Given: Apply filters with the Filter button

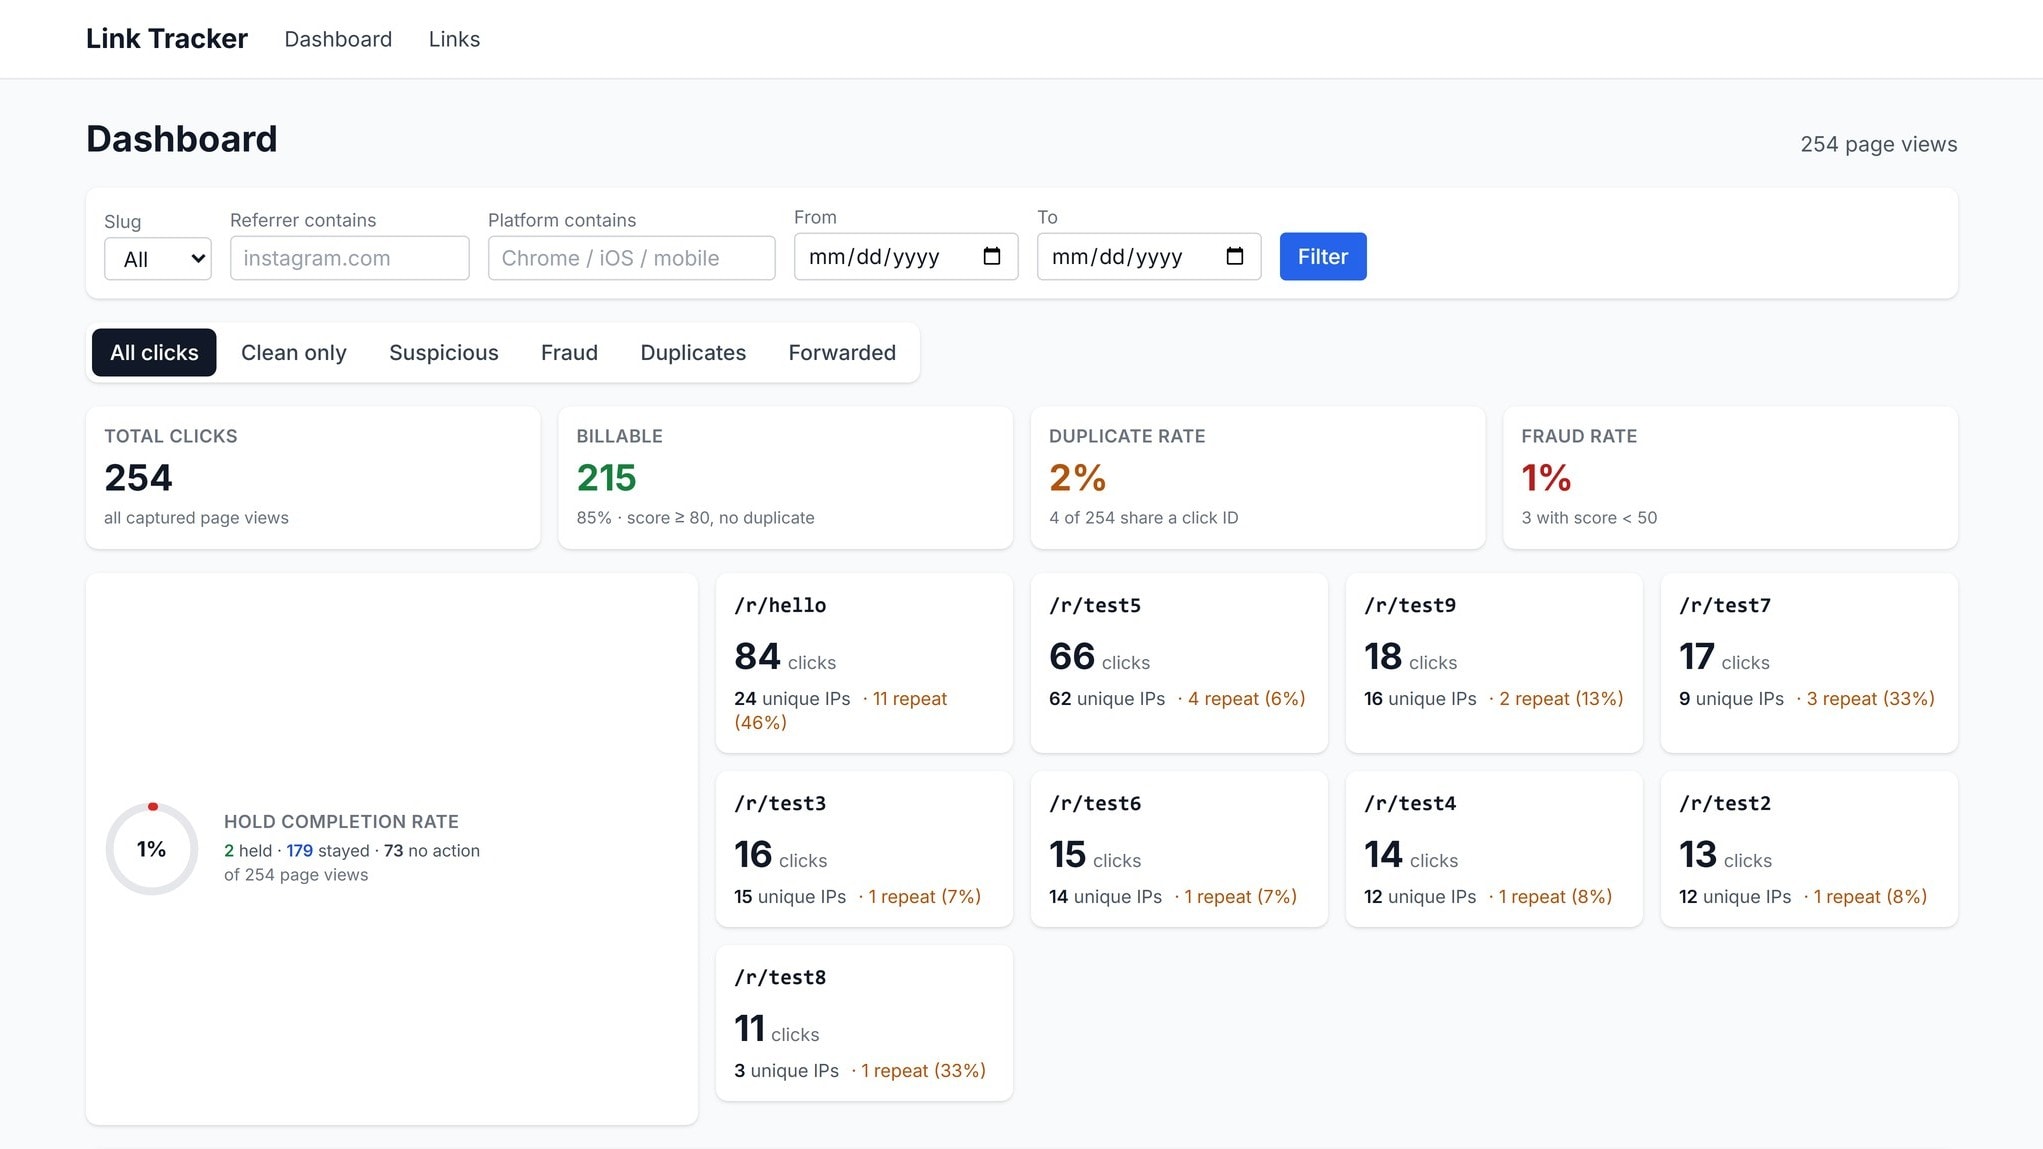Looking at the screenshot, I should pos(1323,257).
